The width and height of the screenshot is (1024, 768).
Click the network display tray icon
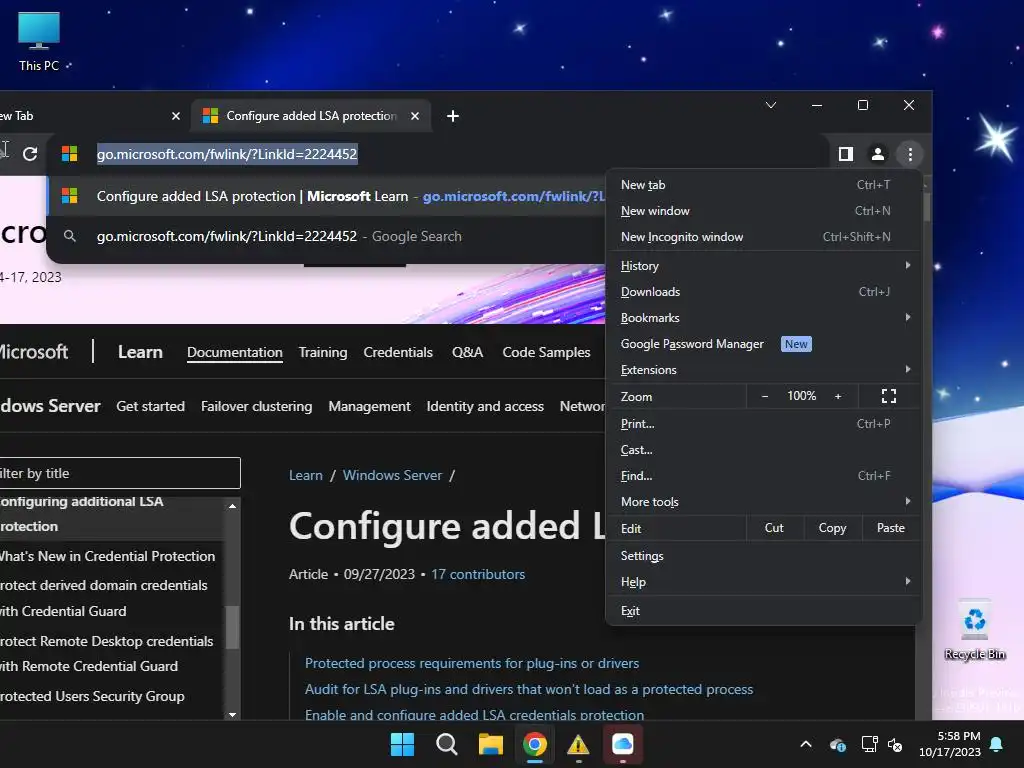[869, 744]
